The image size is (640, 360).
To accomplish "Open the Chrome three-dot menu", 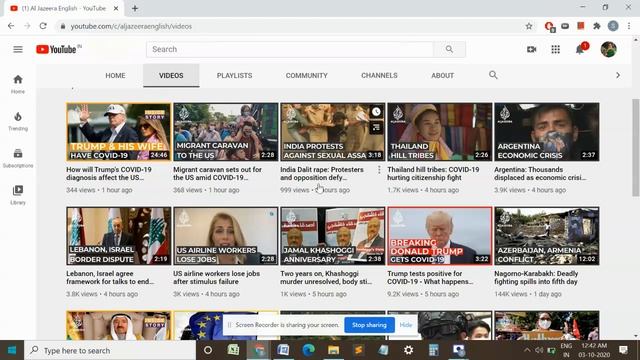I will tap(629, 26).
